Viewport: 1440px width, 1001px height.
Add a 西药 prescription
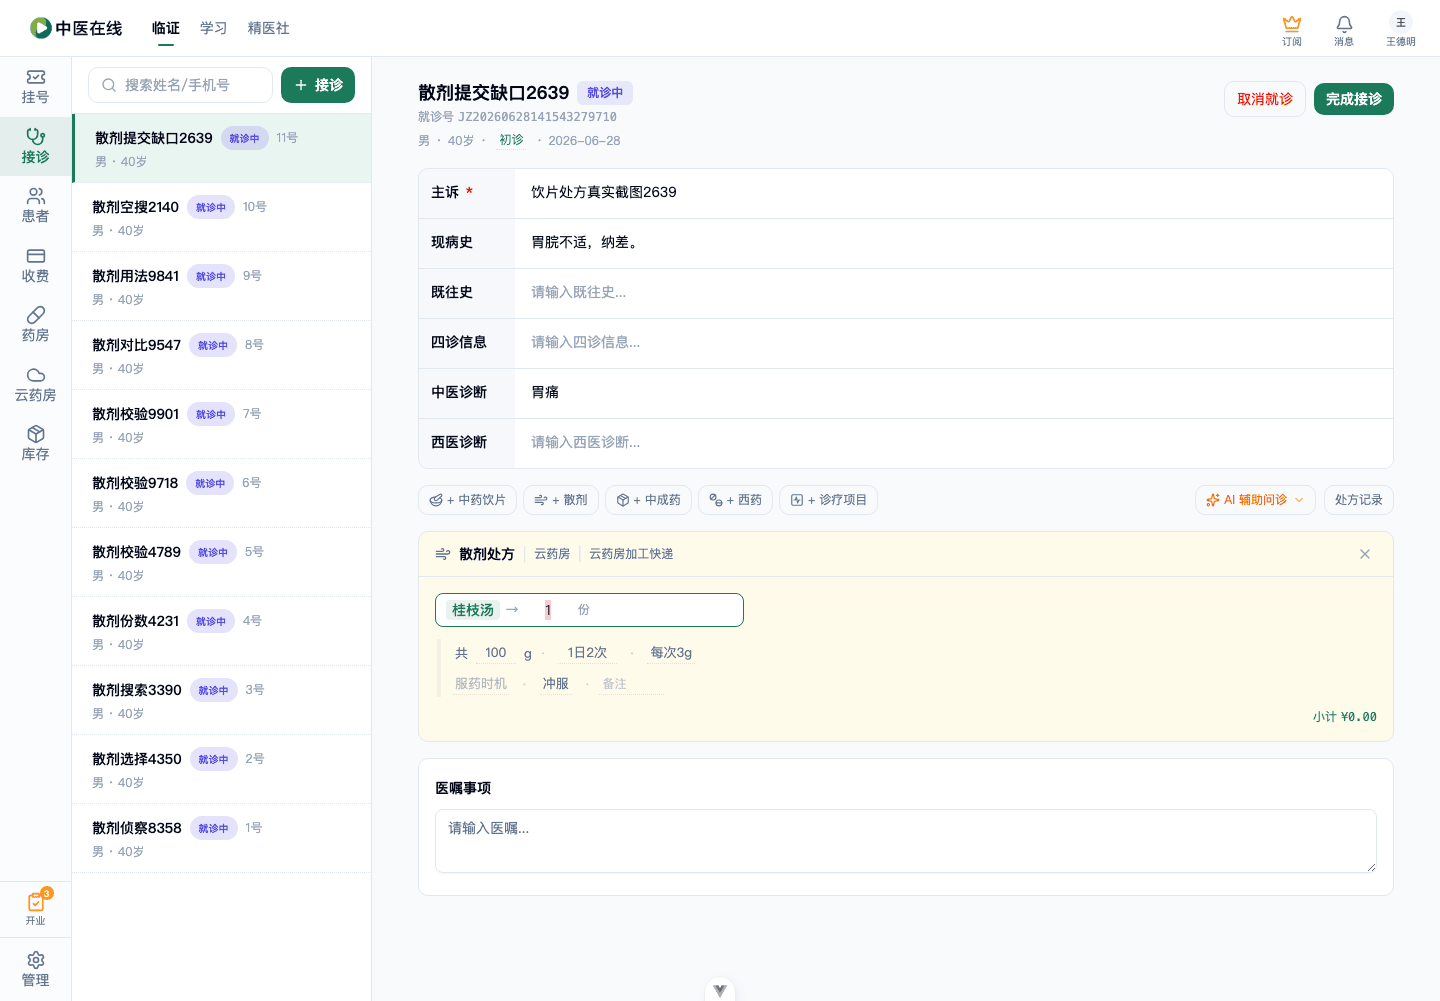pos(735,500)
